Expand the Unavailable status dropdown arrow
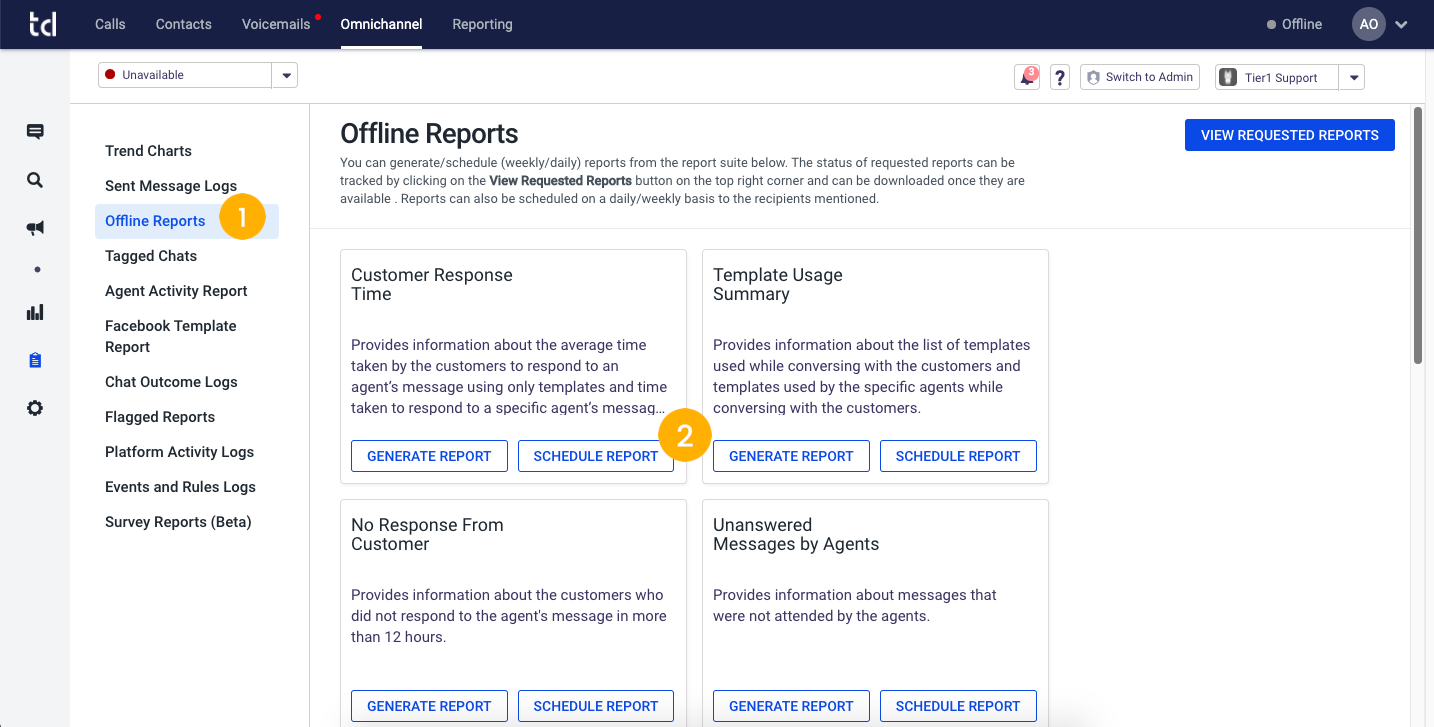The height and width of the screenshot is (727, 1434). point(285,75)
